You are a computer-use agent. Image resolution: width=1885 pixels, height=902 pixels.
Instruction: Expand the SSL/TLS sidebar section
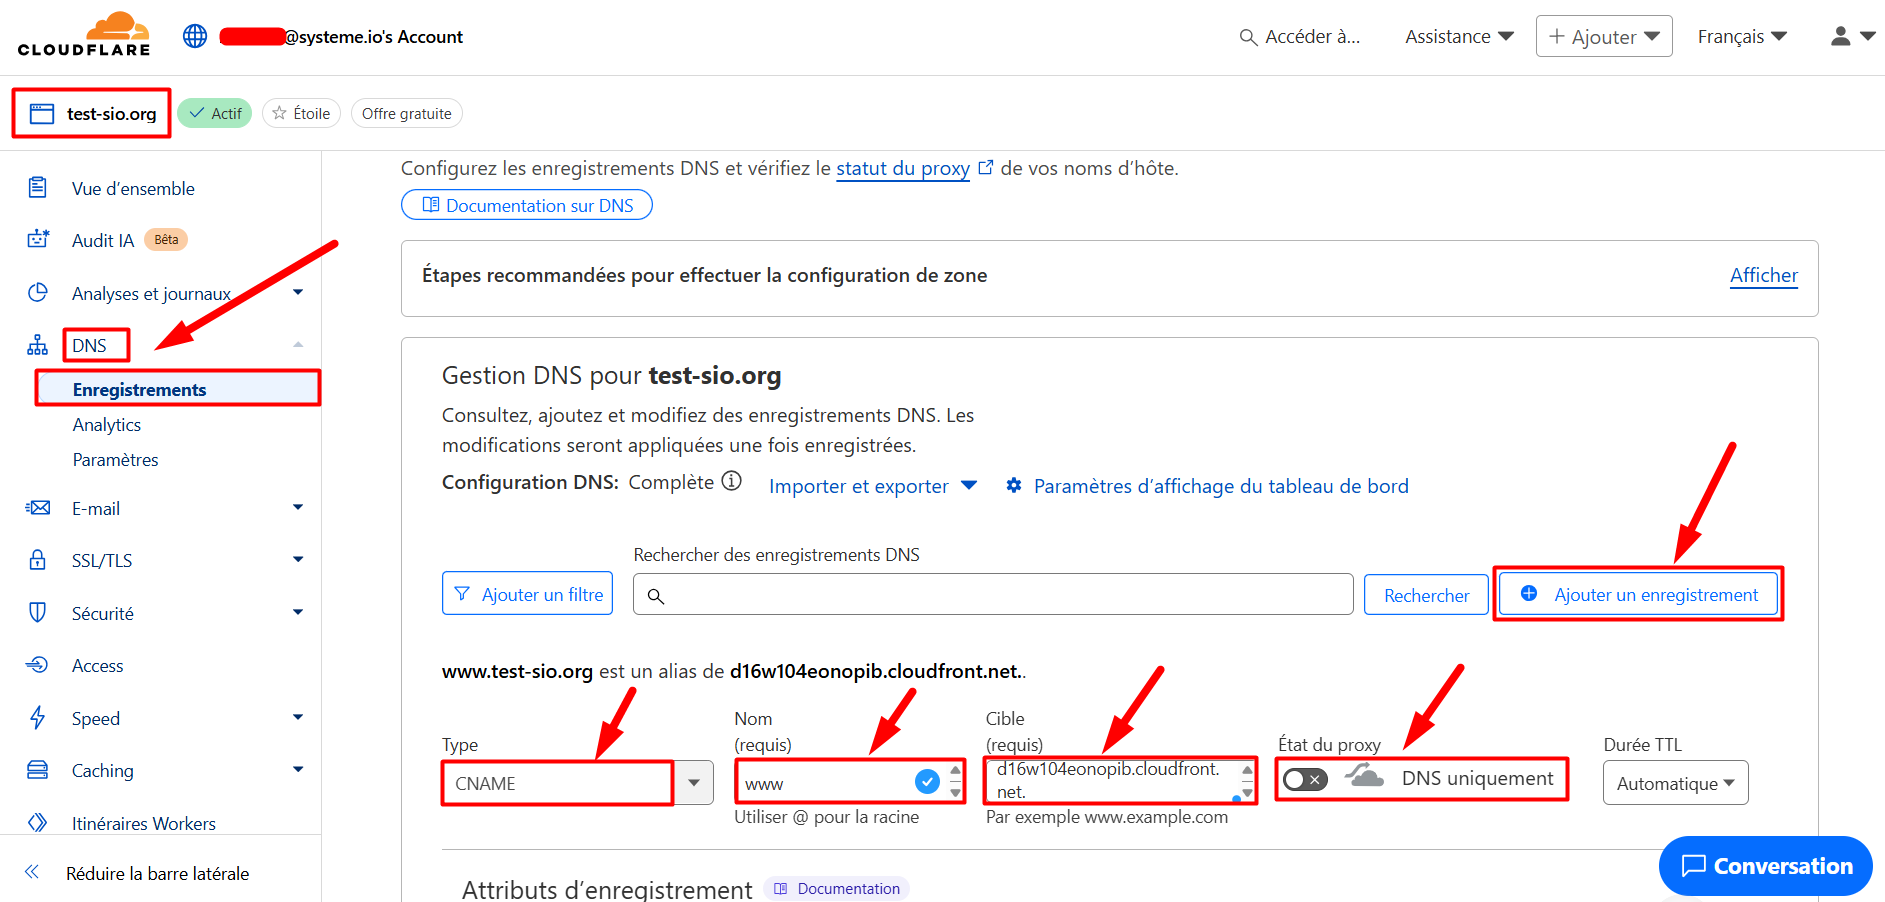pyautogui.click(x=298, y=559)
